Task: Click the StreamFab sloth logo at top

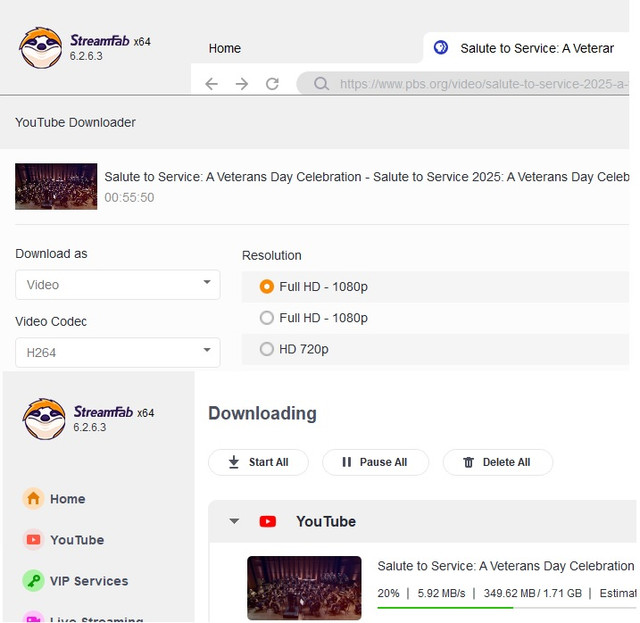Action: click(x=41, y=47)
